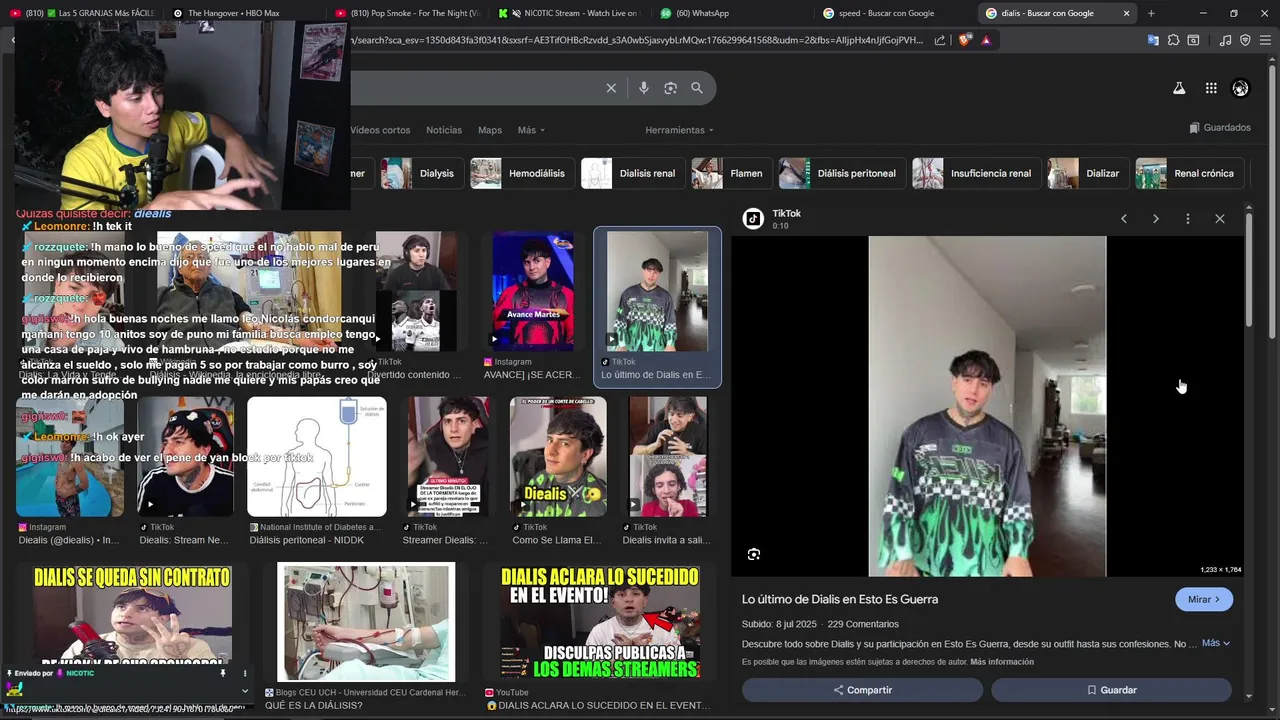Open the Avance Martes Instagram thumbnail
Image resolution: width=1280 pixels, height=720 pixels.
point(533,291)
